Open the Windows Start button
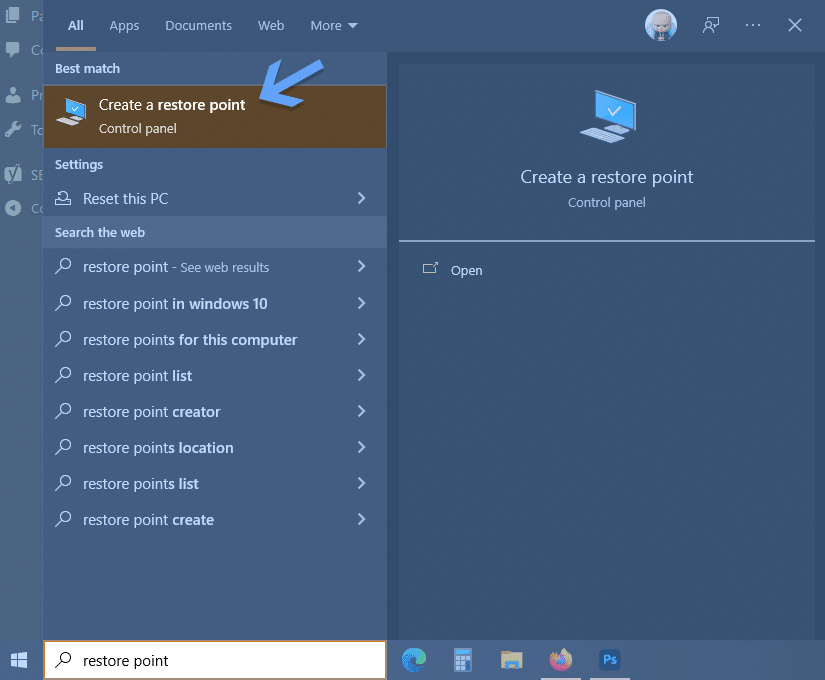Screen dimensions: 825x680 (19, 660)
